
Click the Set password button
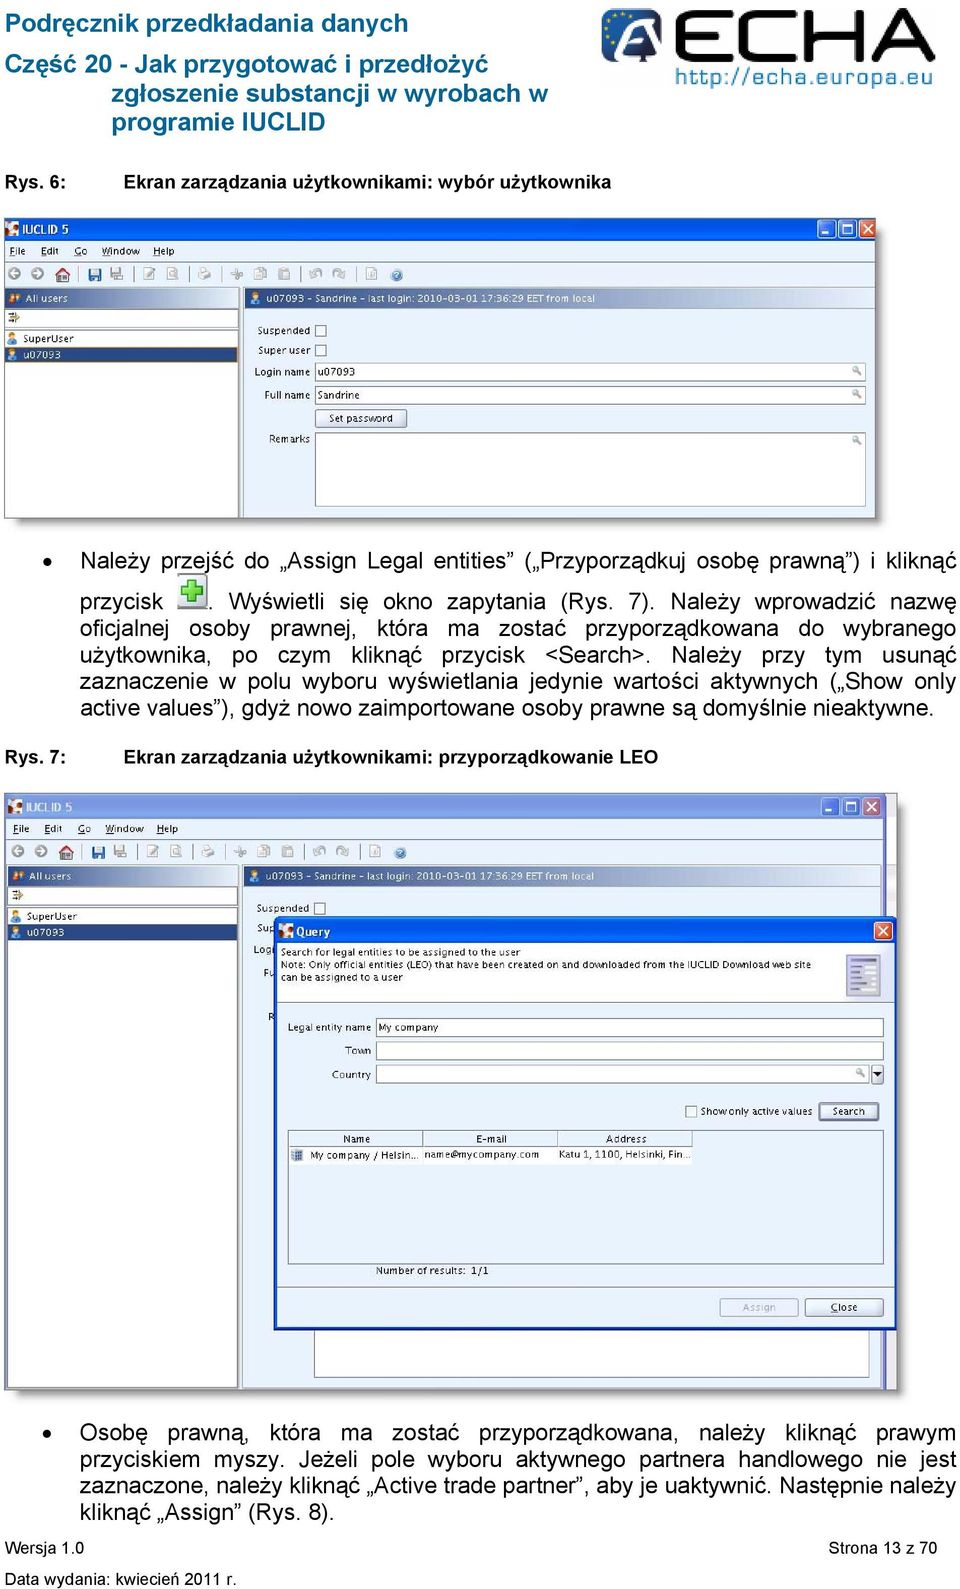coord(361,418)
